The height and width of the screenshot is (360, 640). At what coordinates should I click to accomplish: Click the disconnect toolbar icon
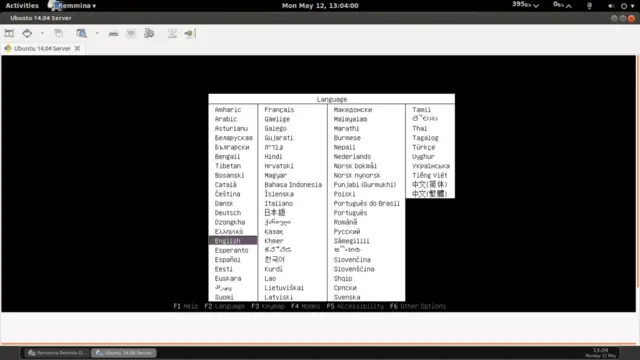(190, 33)
